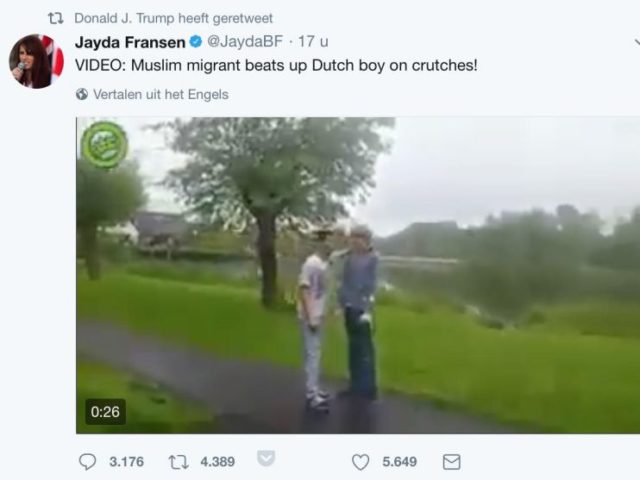Click the 5.649 likes count
This screenshot has height=480, width=640.
click(400, 462)
